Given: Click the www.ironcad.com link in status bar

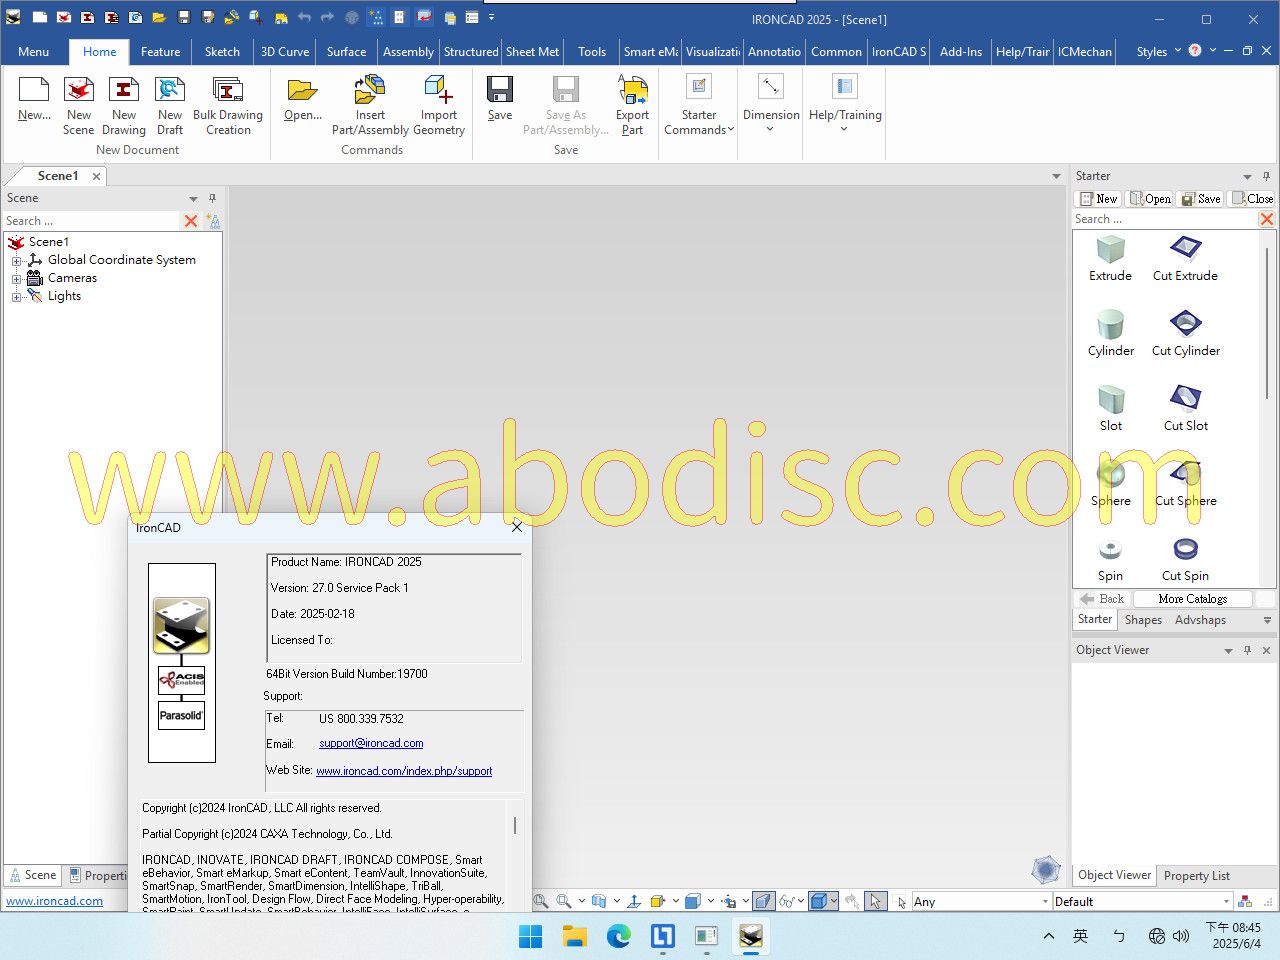Looking at the screenshot, I should click(x=54, y=901).
